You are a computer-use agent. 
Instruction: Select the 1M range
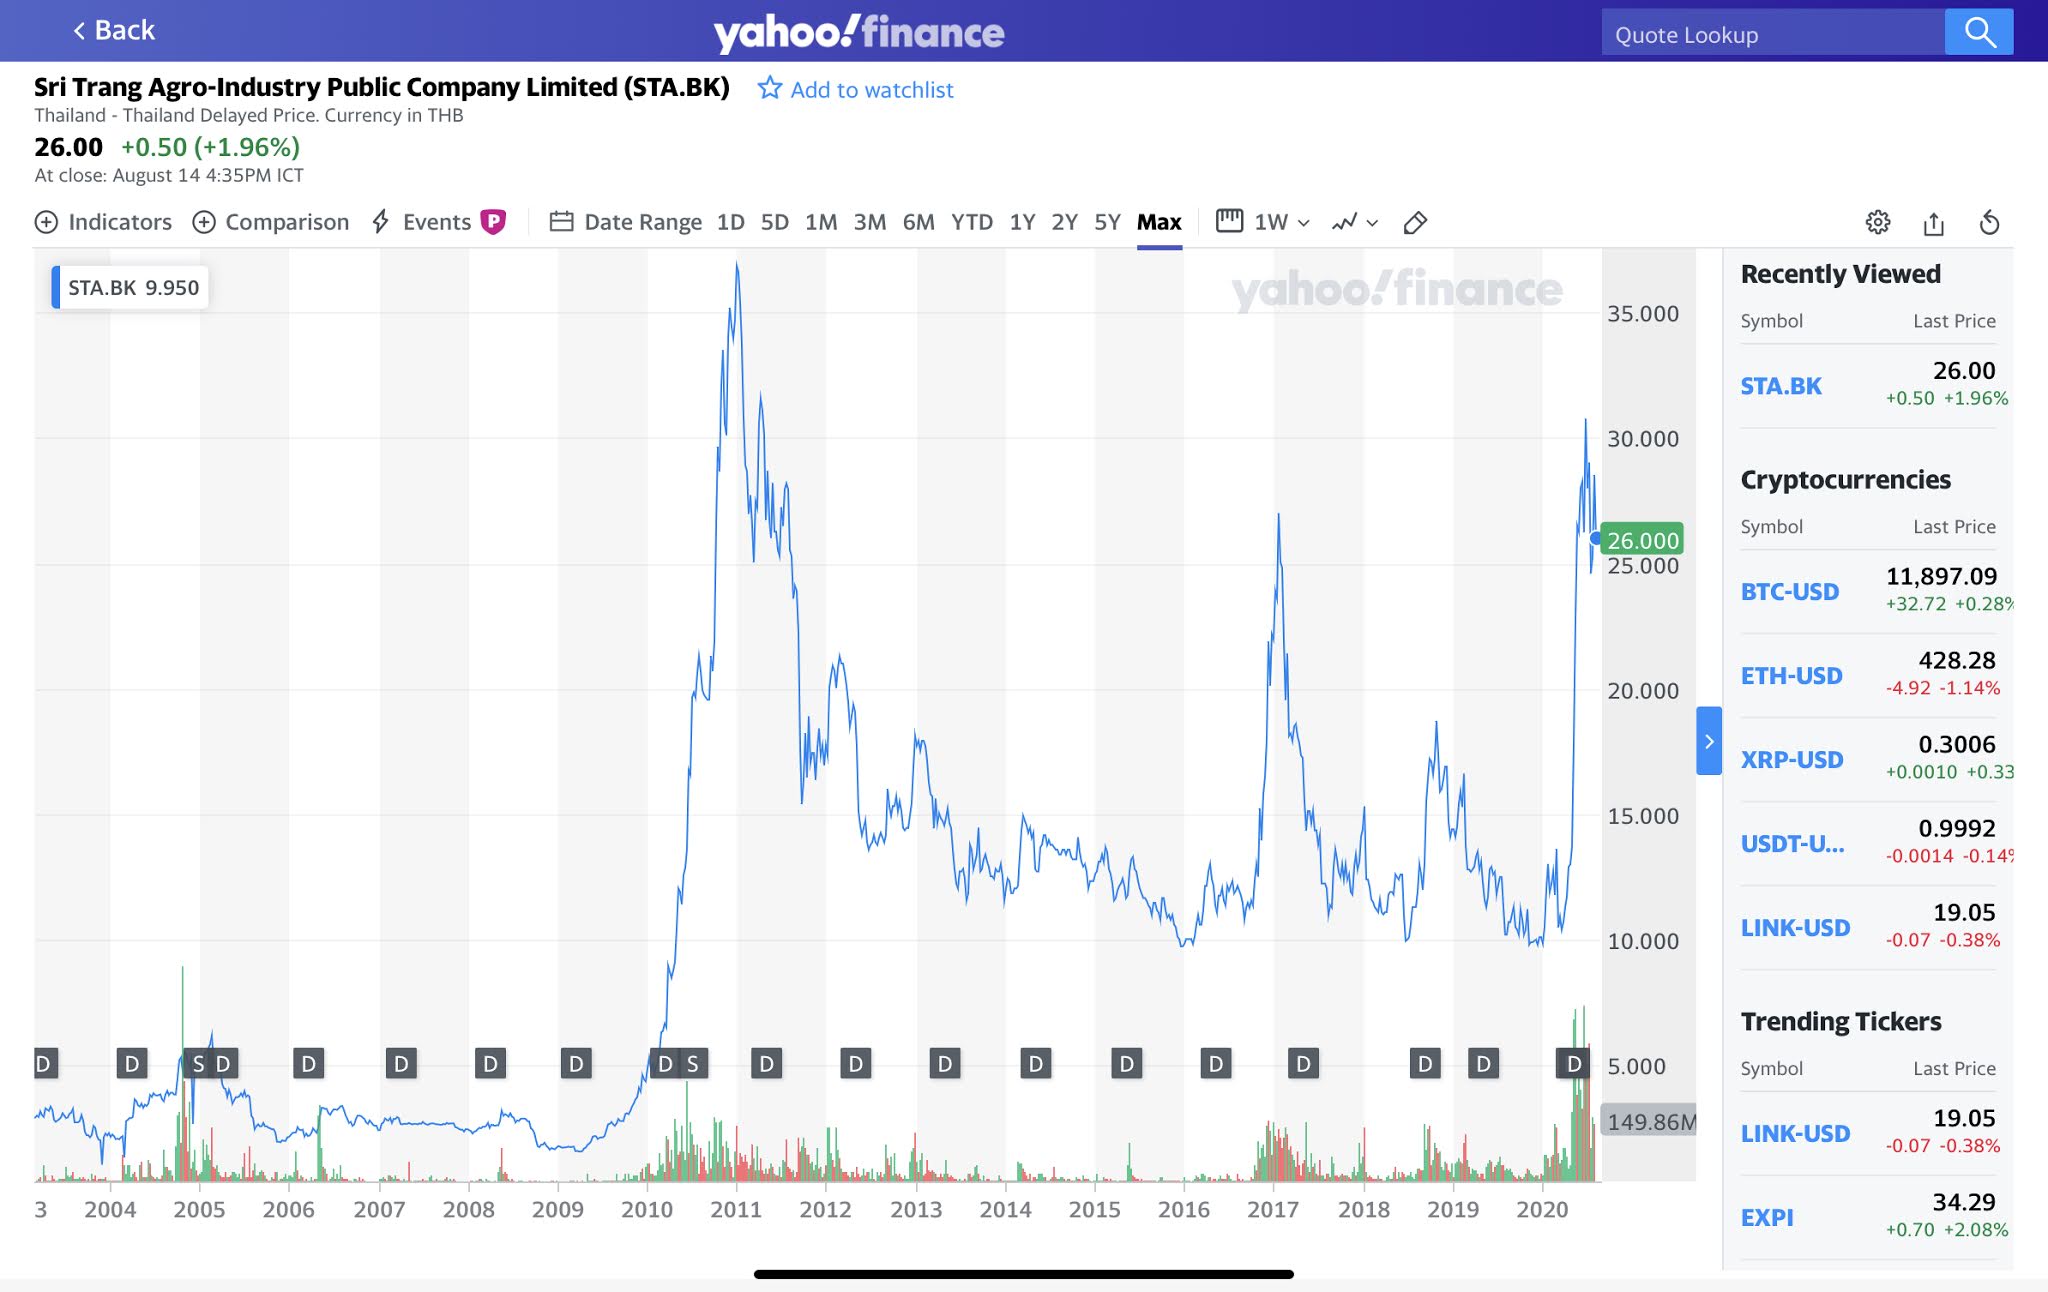pyautogui.click(x=821, y=222)
